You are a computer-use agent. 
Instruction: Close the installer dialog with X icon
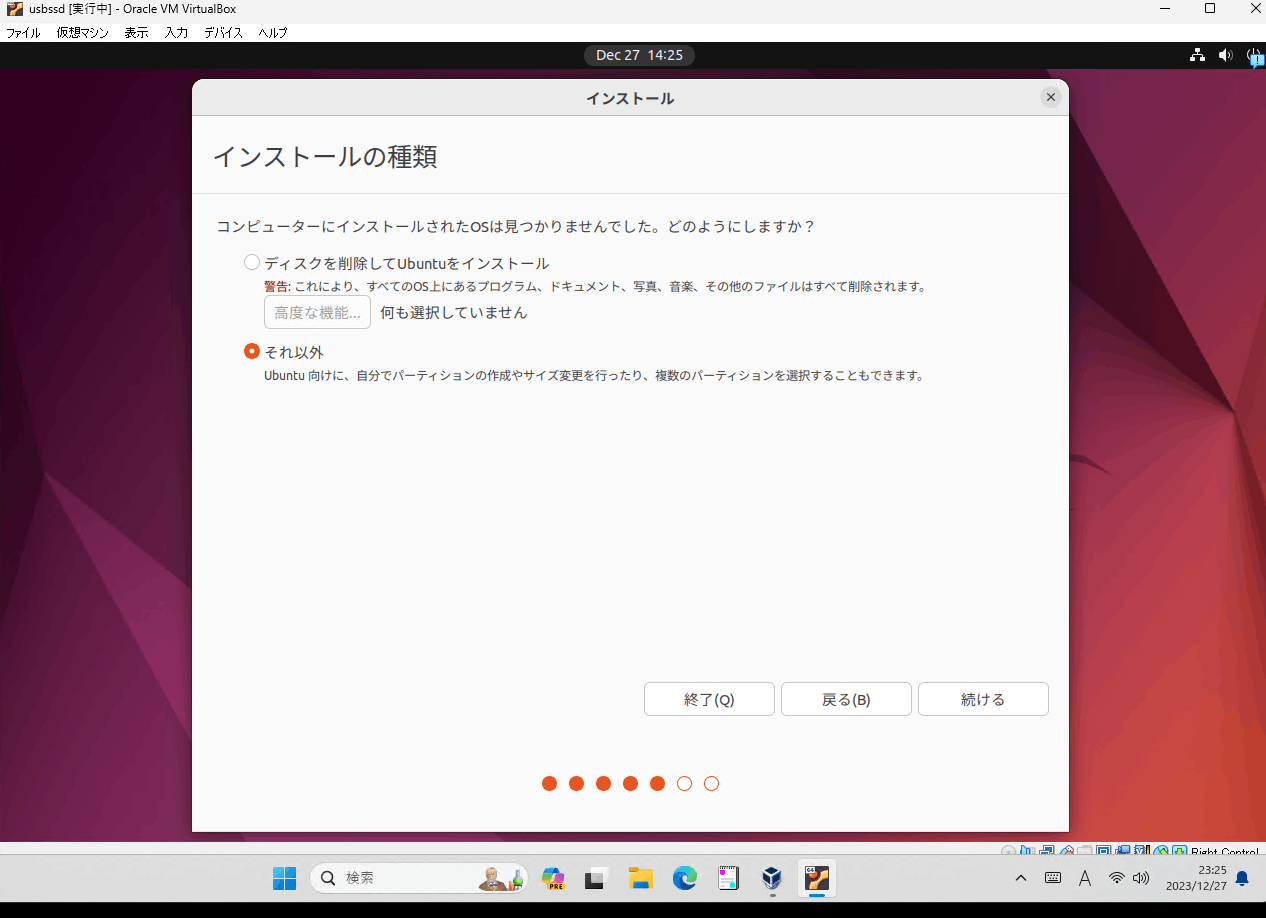click(1050, 97)
